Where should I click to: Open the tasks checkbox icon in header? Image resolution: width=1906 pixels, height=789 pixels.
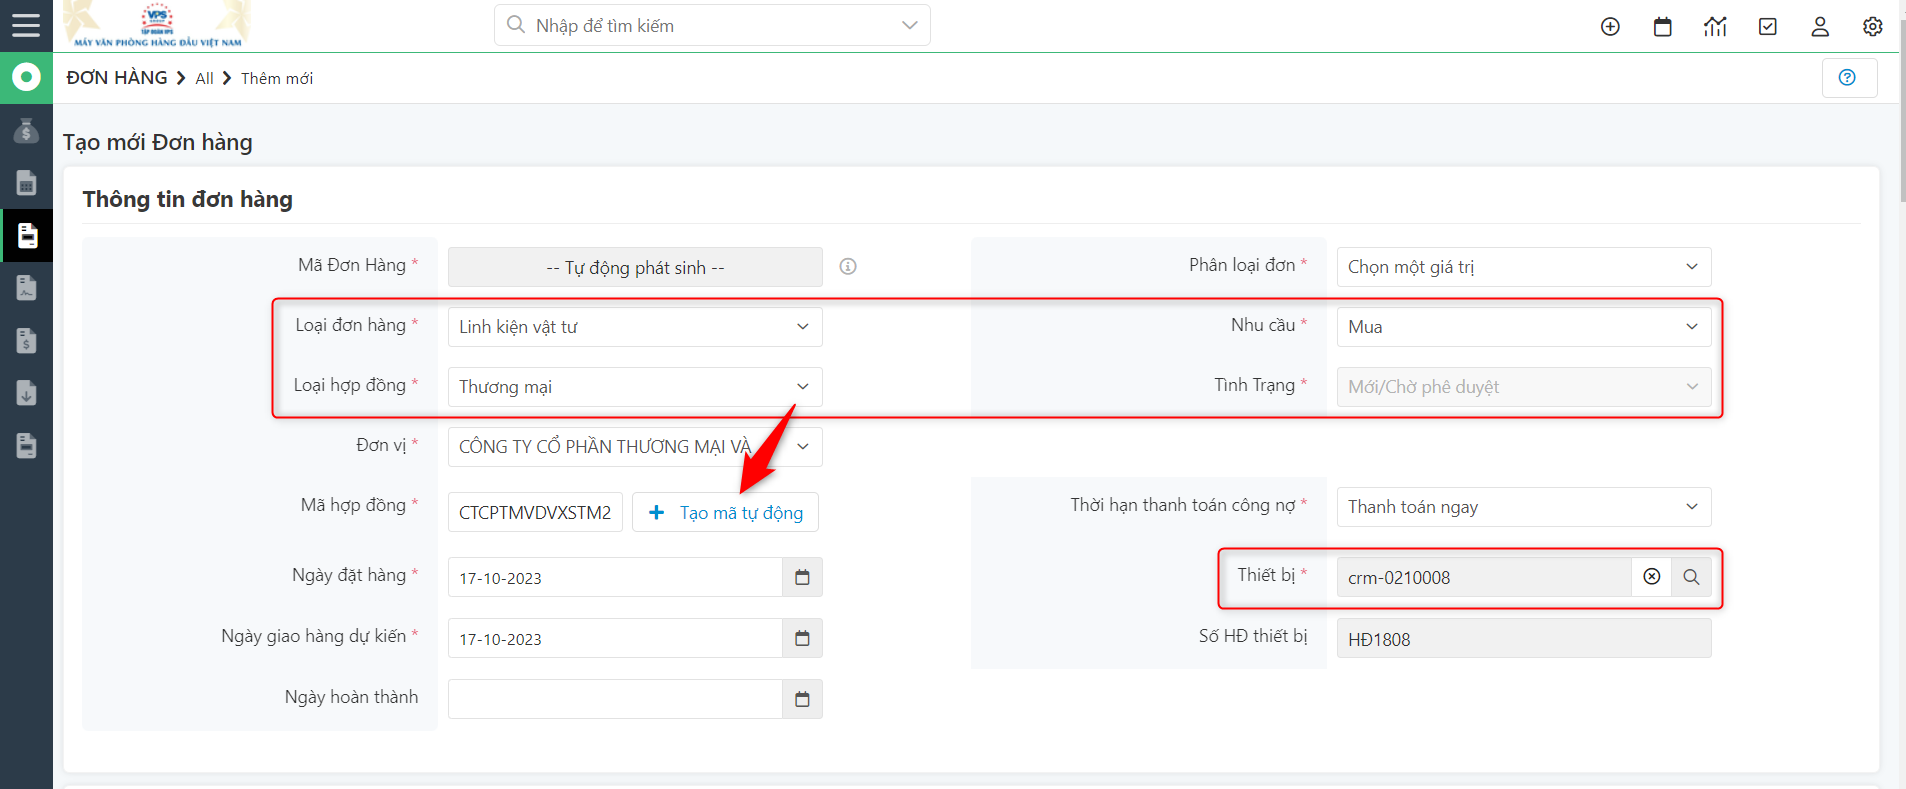pos(1768,27)
